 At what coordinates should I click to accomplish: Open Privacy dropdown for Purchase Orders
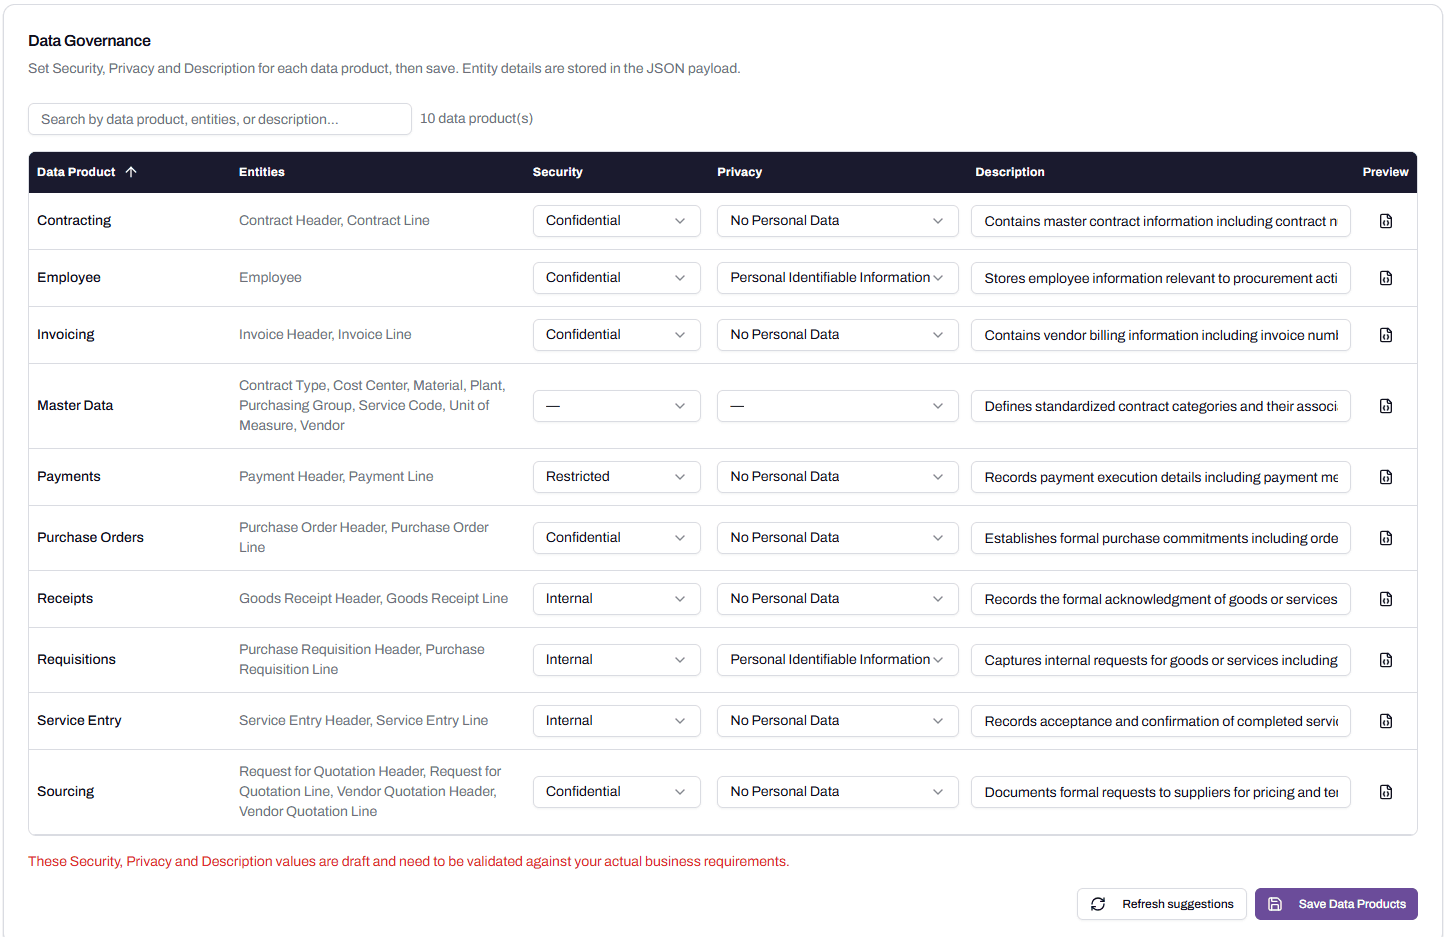pos(837,538)
